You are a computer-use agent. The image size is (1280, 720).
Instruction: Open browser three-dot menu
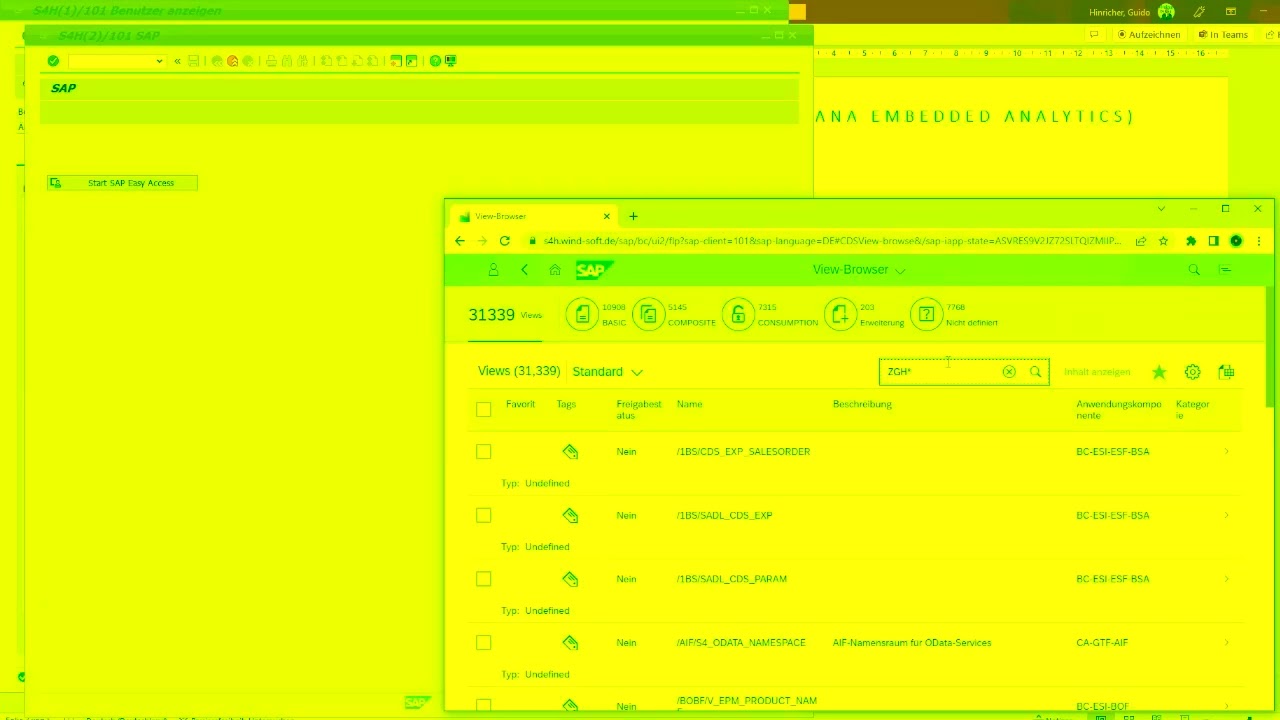(x=1259, y=241)
